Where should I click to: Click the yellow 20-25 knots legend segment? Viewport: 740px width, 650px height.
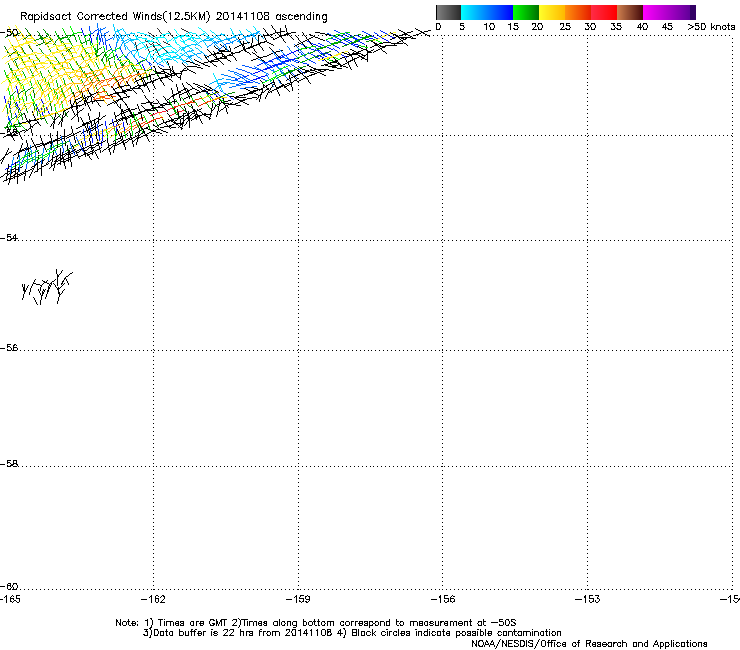pos(552,12)
